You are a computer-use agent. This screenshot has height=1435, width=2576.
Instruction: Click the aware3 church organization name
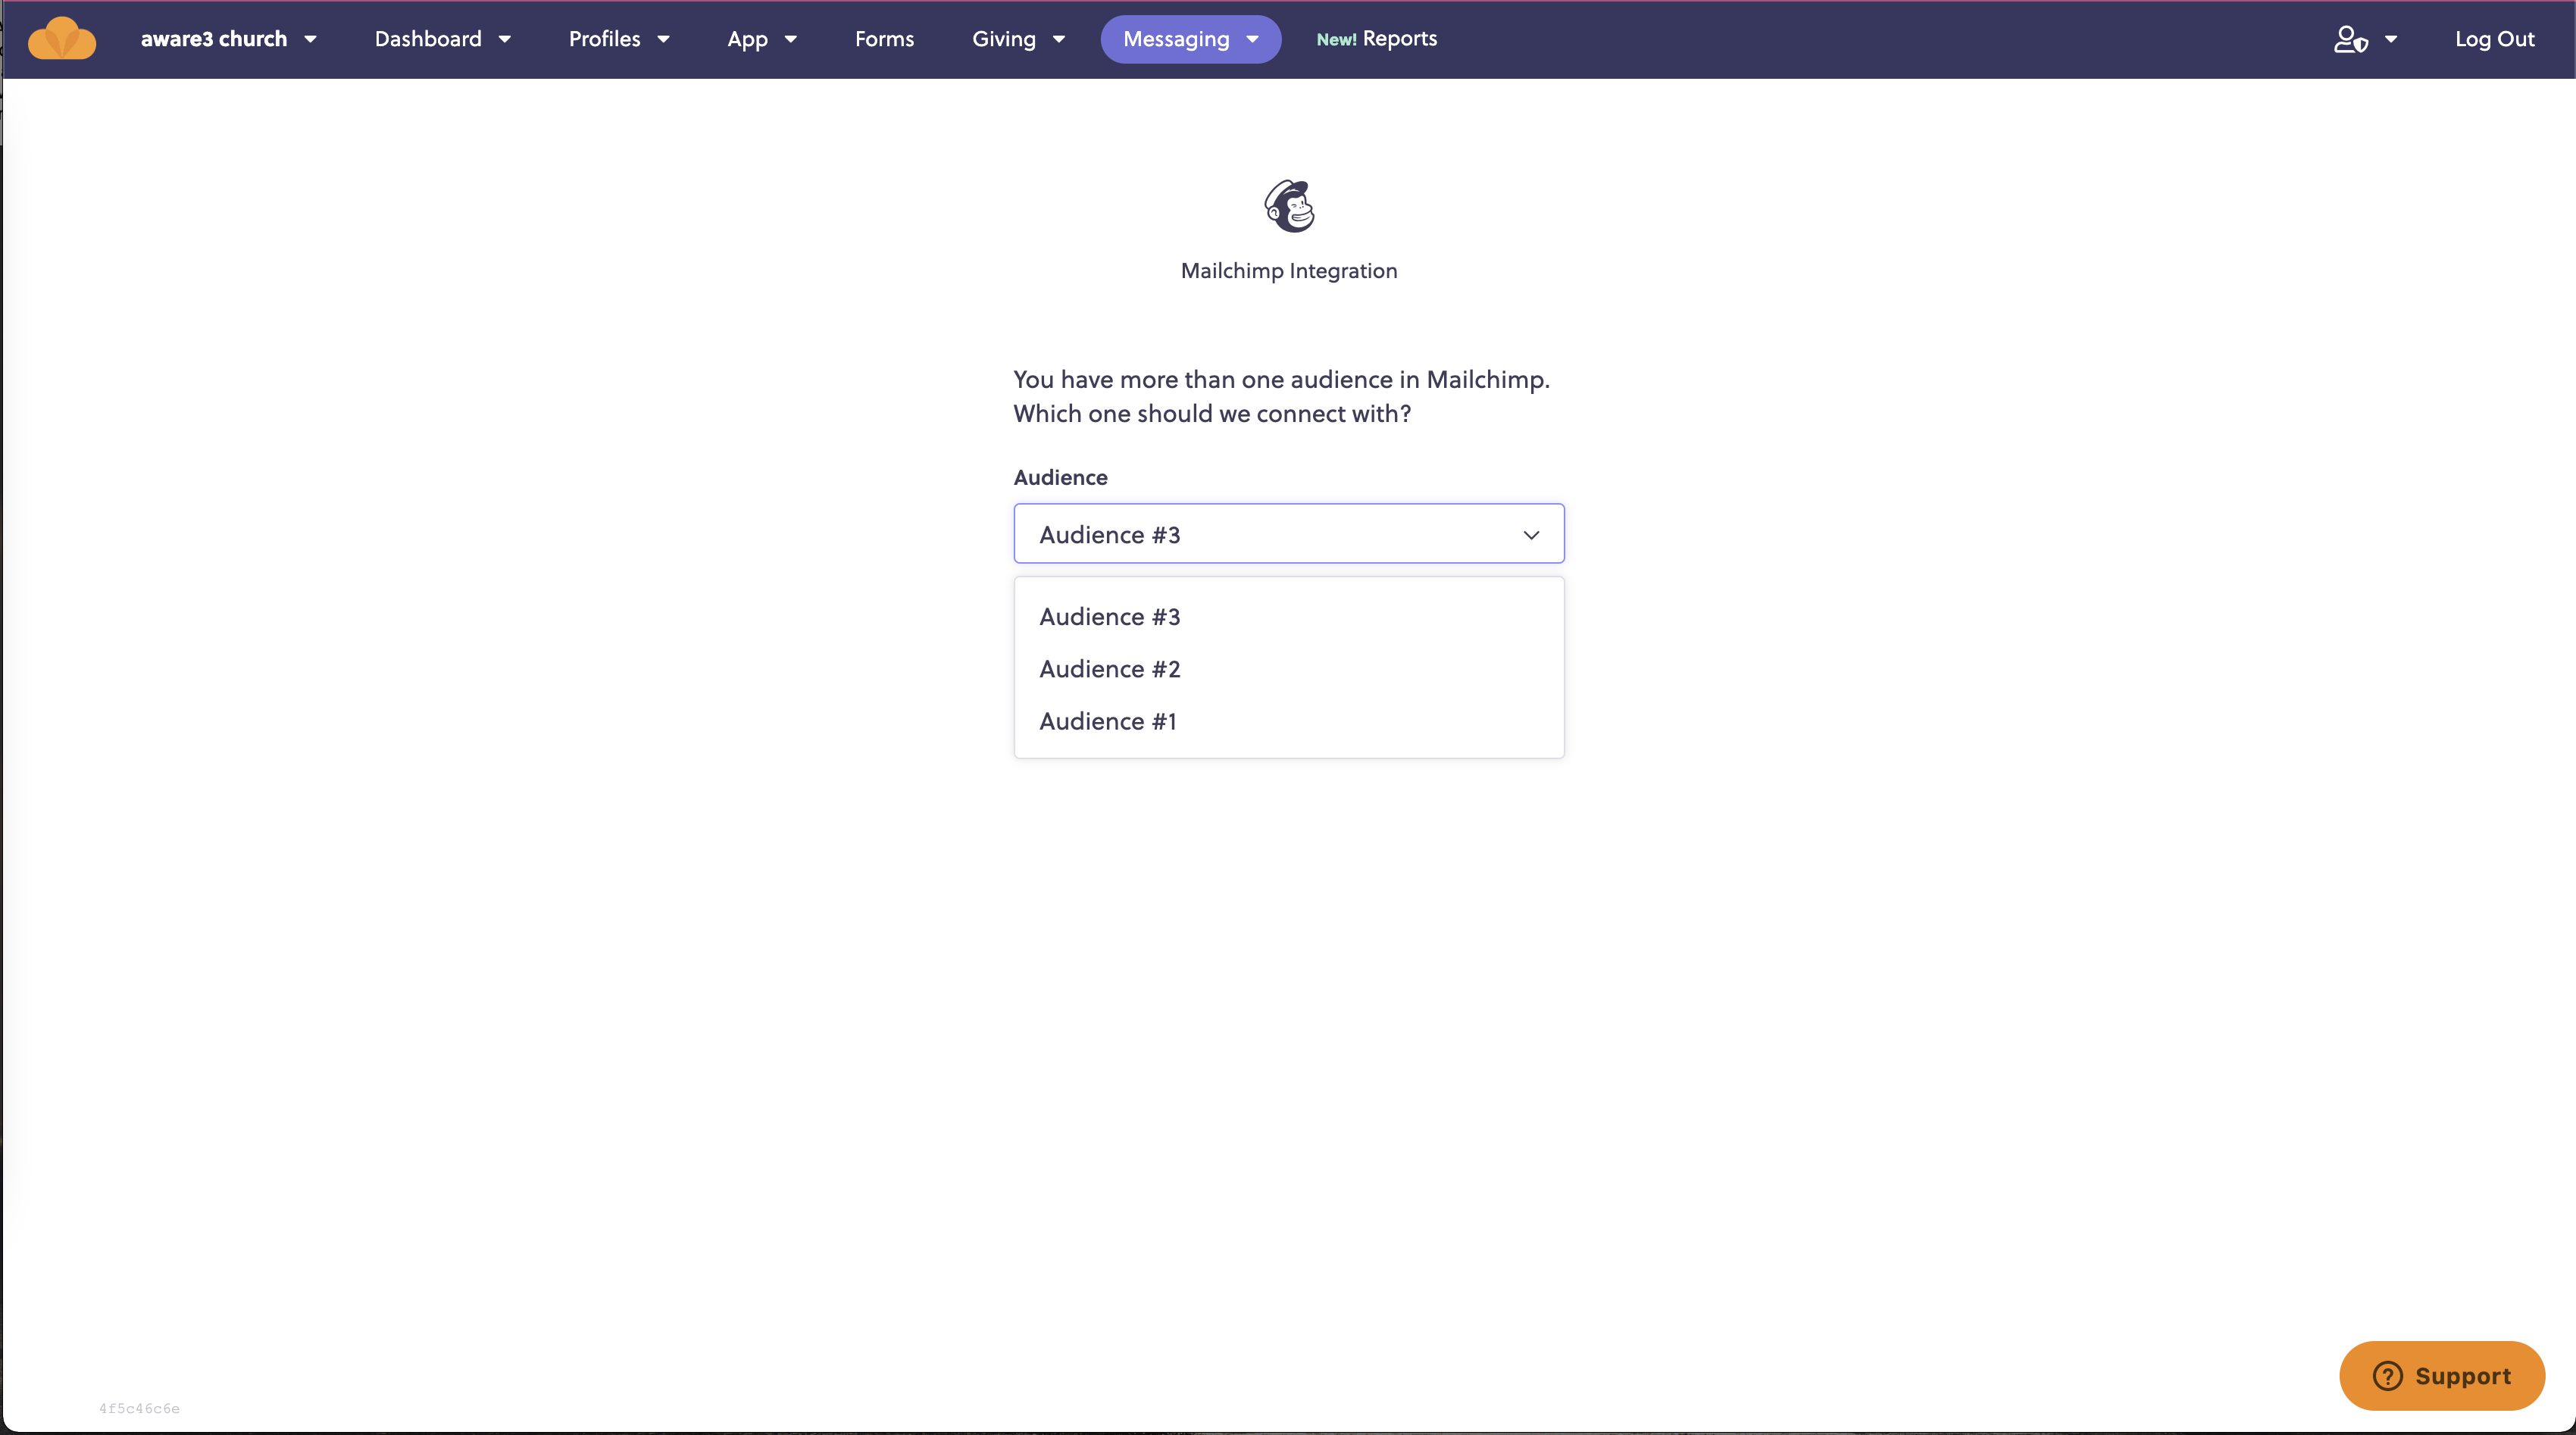tap(213, 39)
